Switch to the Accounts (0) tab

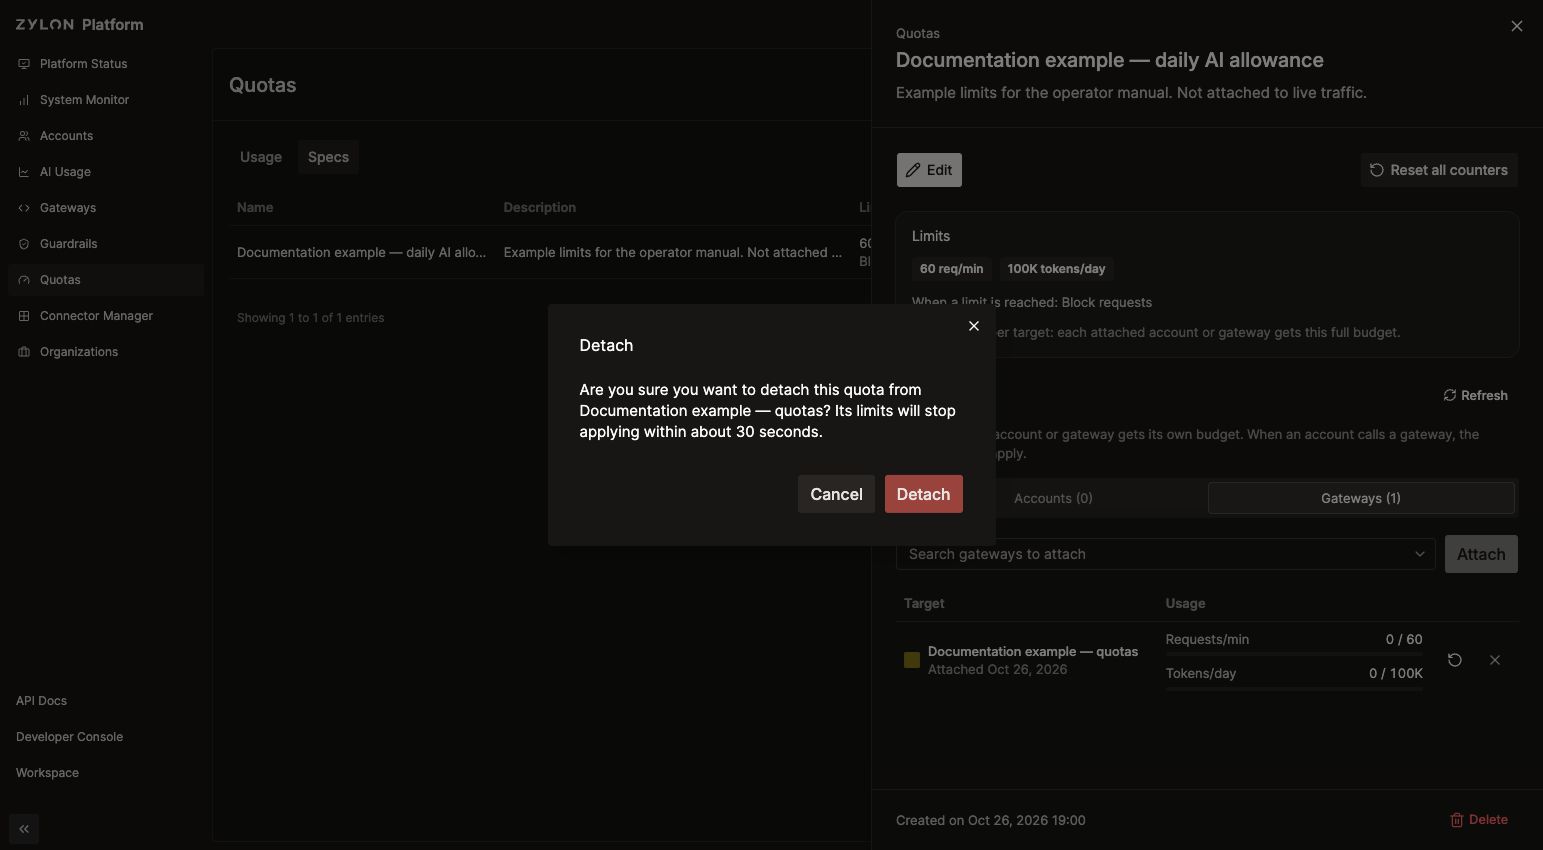(1053, 498)
